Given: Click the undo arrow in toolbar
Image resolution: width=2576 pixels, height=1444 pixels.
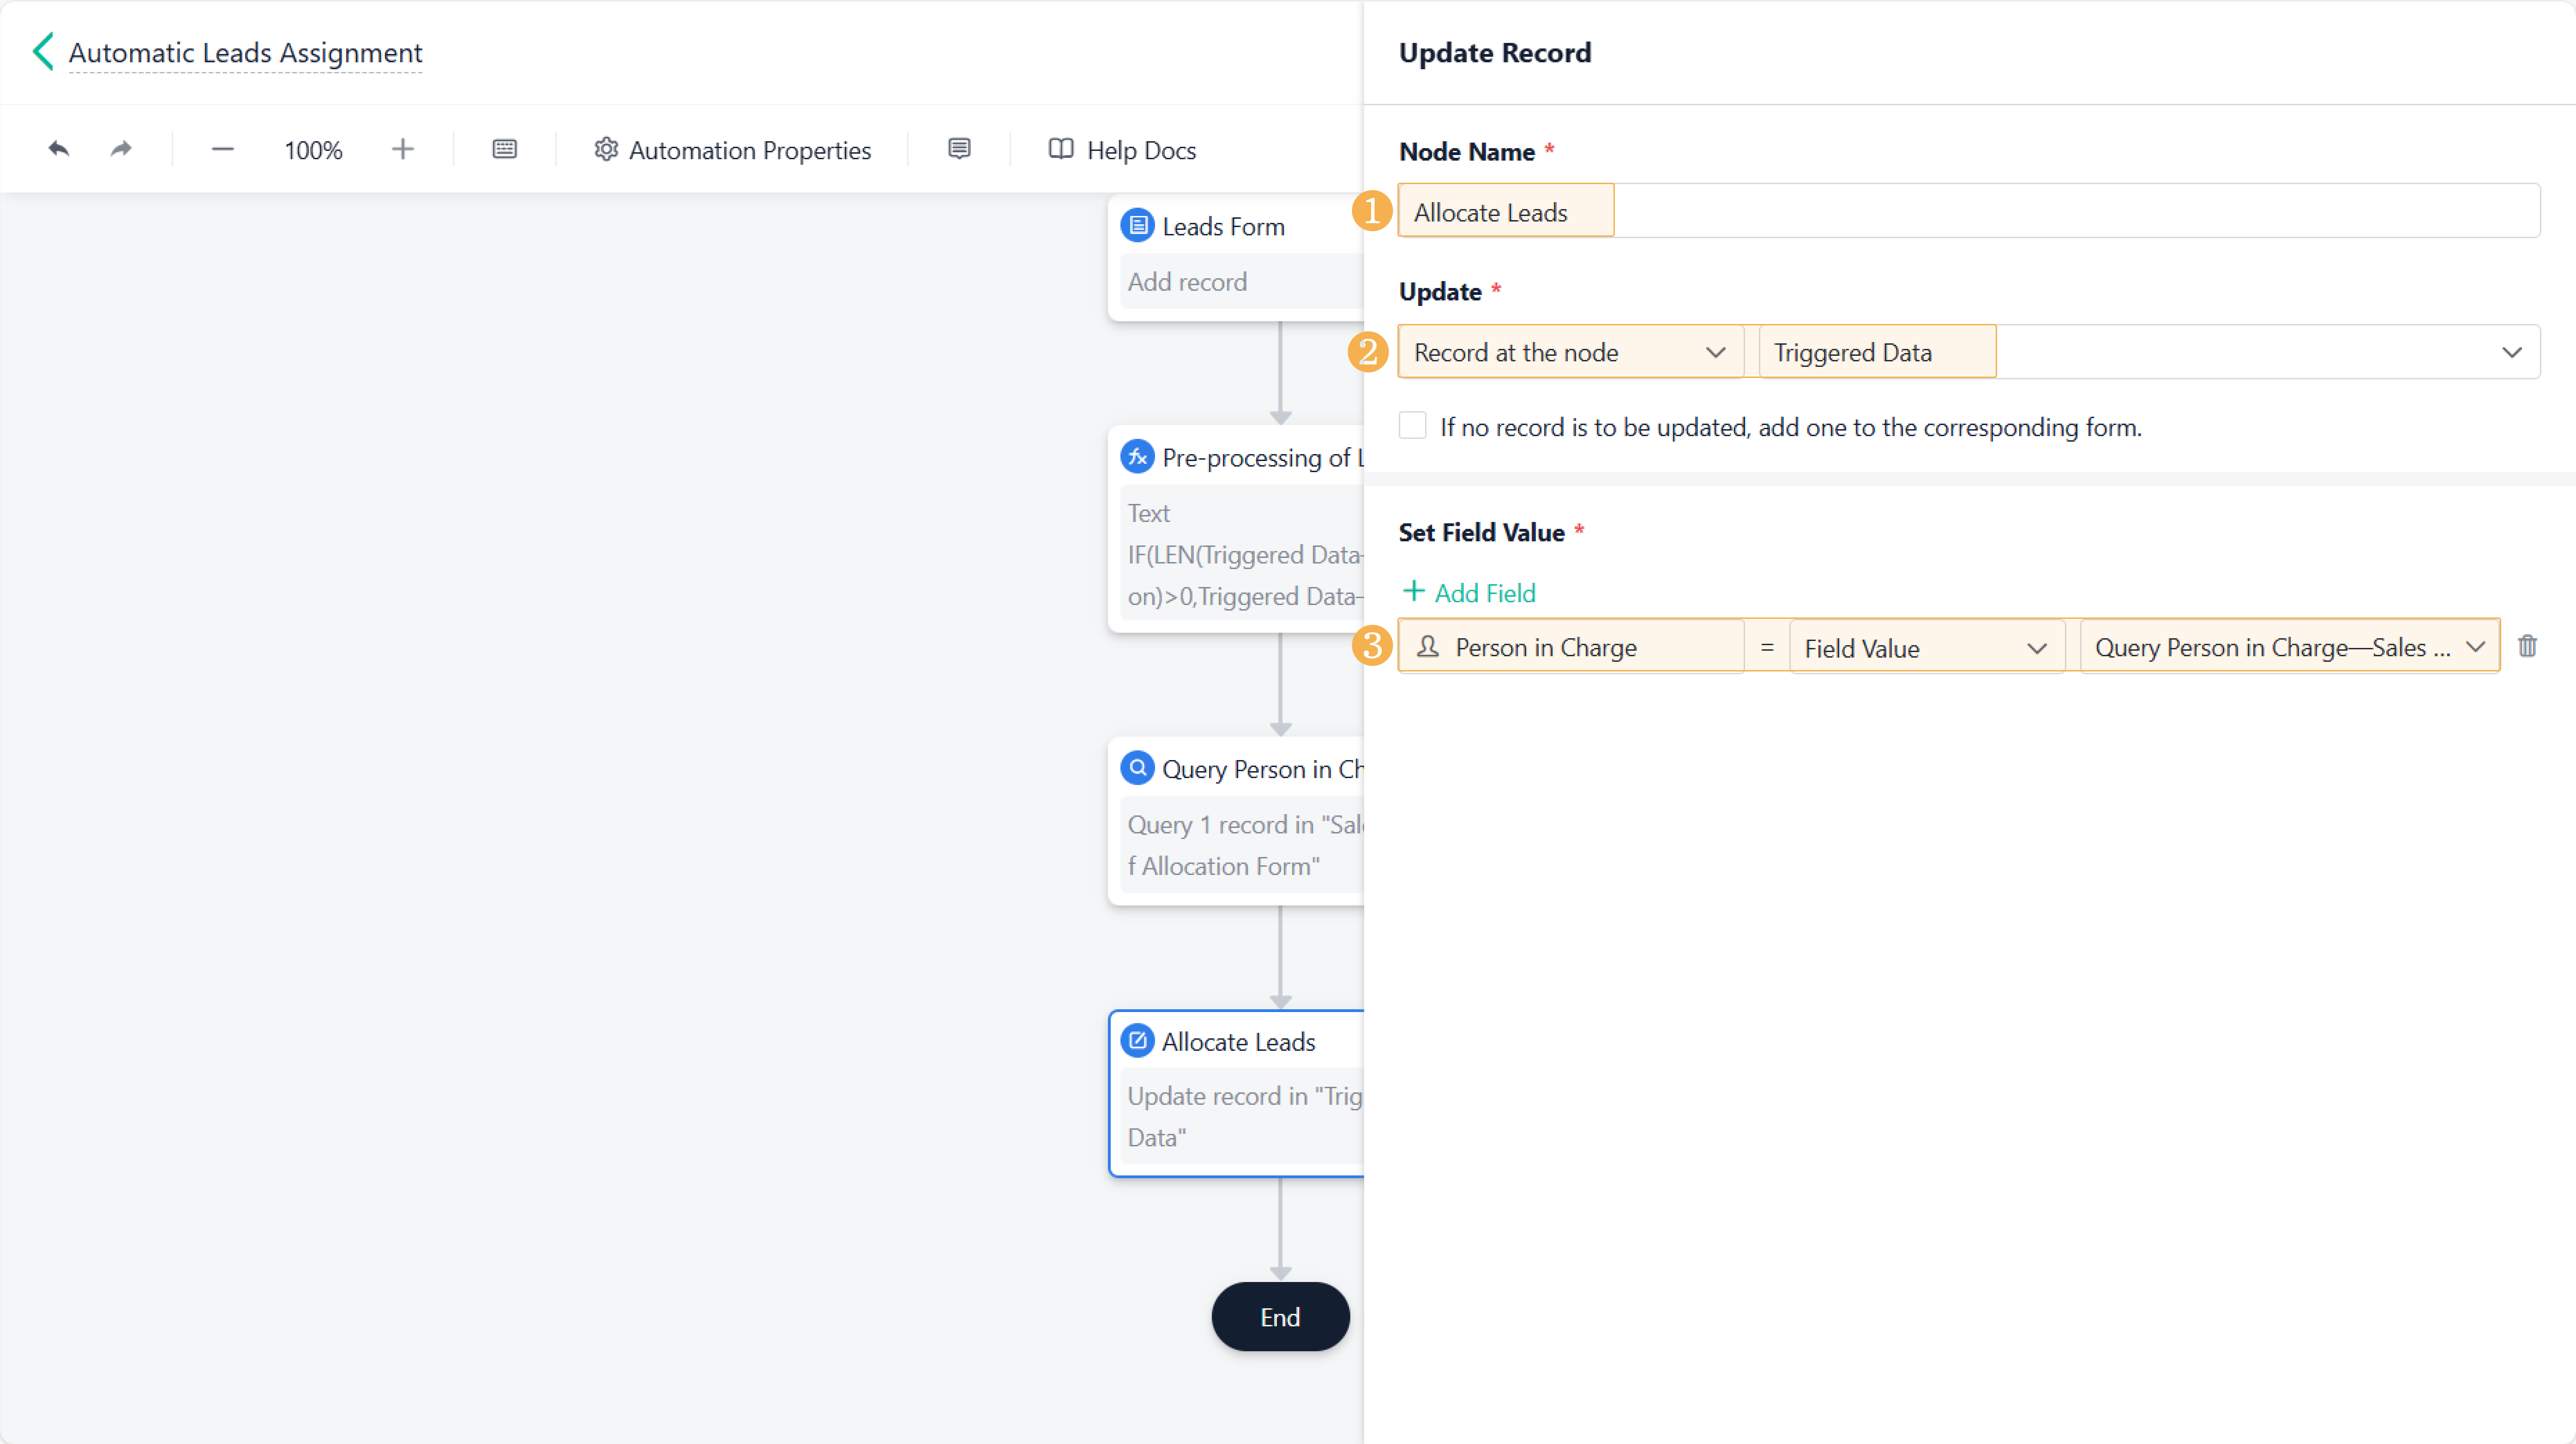Looking at the screenshot, I should (x=59, y=150).
